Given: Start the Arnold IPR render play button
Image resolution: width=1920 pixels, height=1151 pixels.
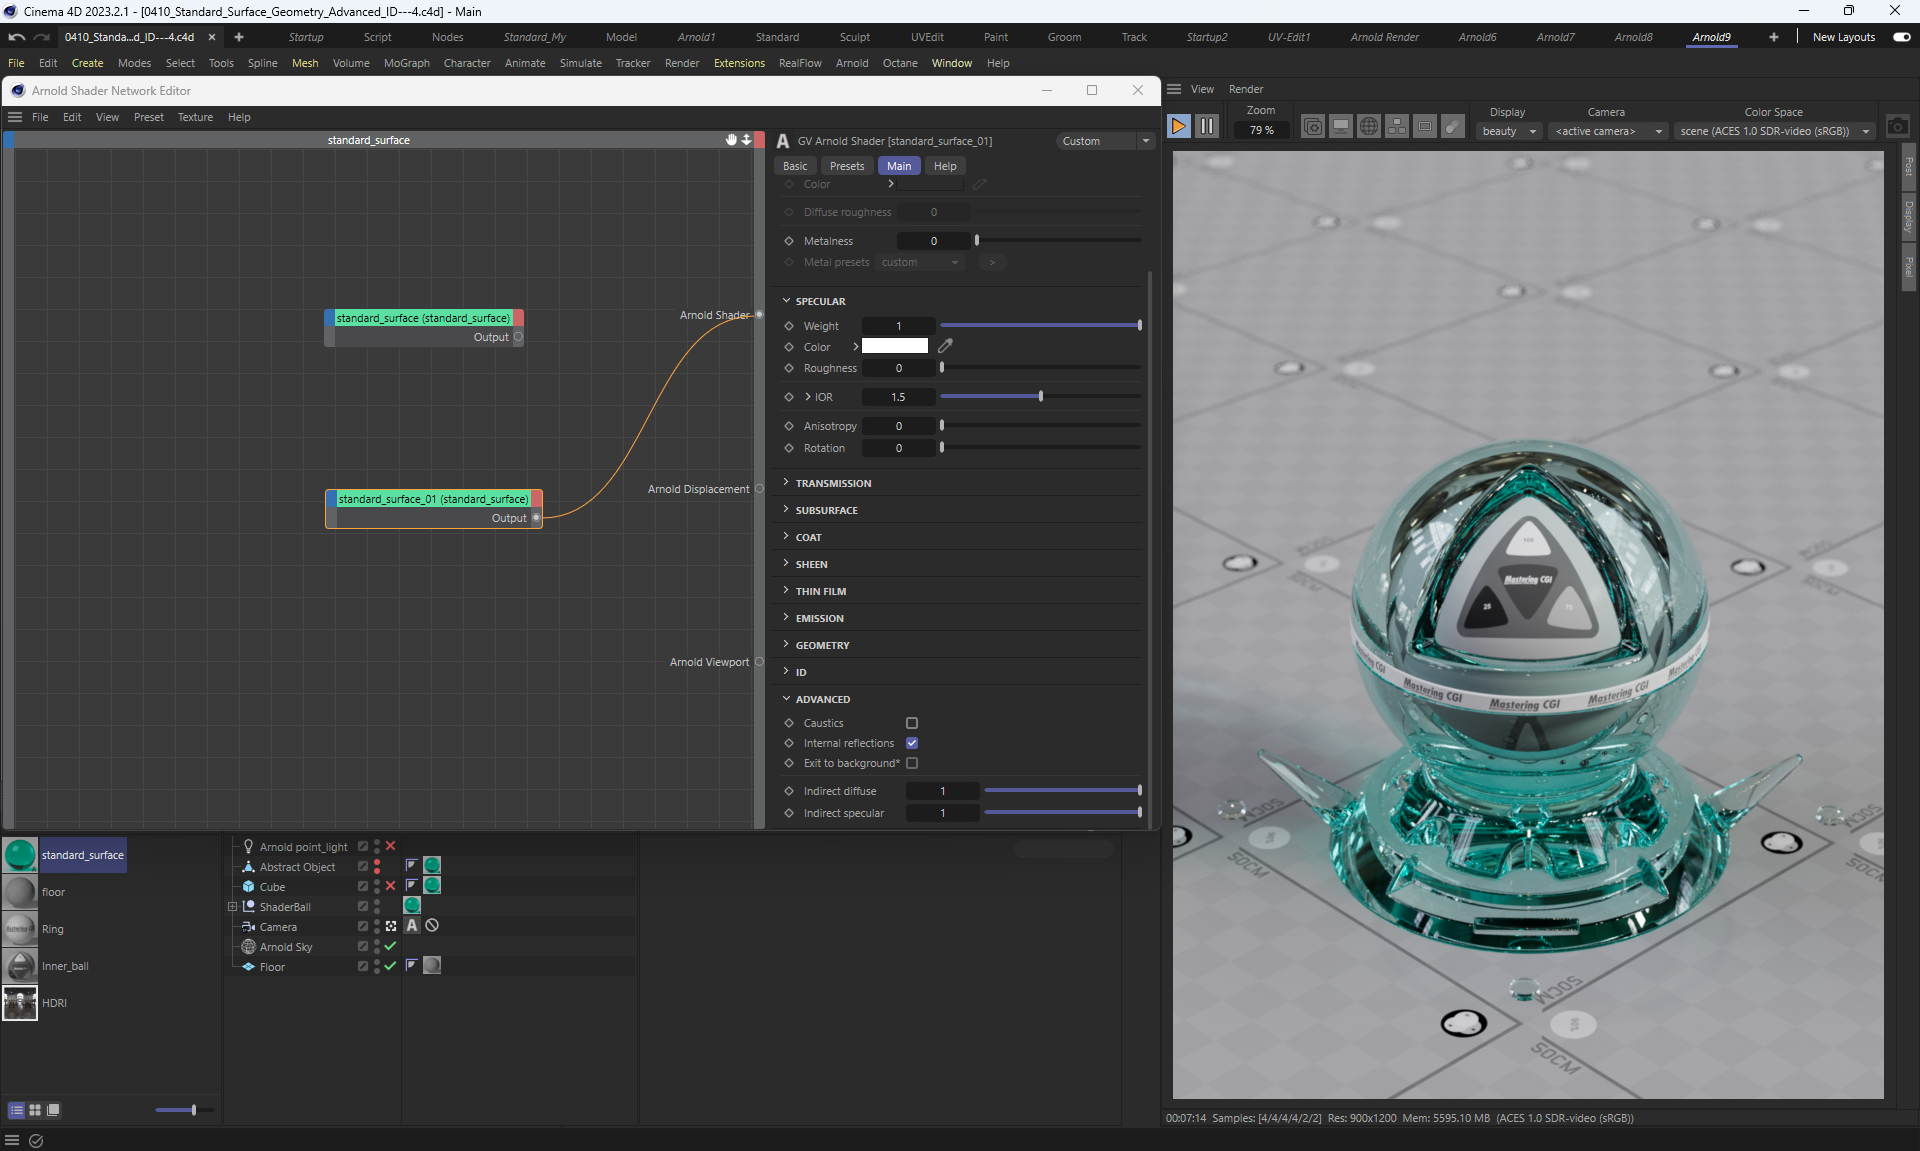Looking at the screenshot, I should pyautogui.click(x=1178, y=127).
